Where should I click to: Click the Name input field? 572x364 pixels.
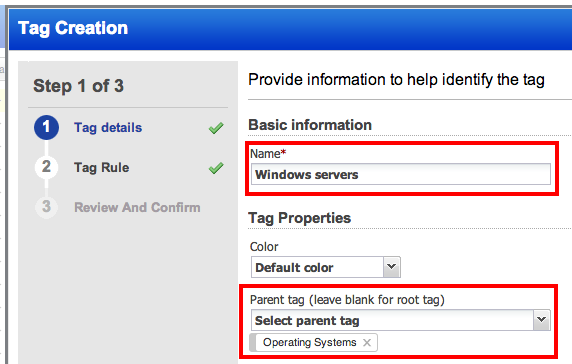click(x=401, y=174)
